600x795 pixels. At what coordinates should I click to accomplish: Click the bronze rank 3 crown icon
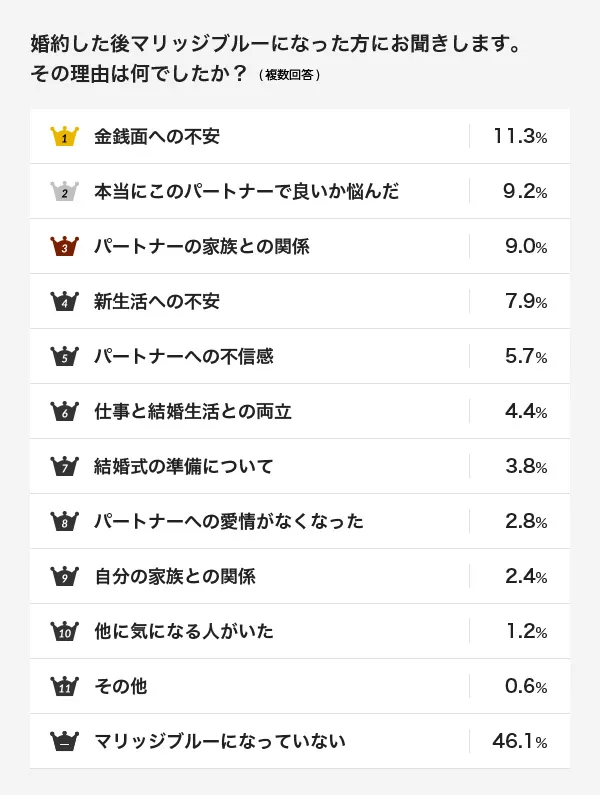click(64, 246)
